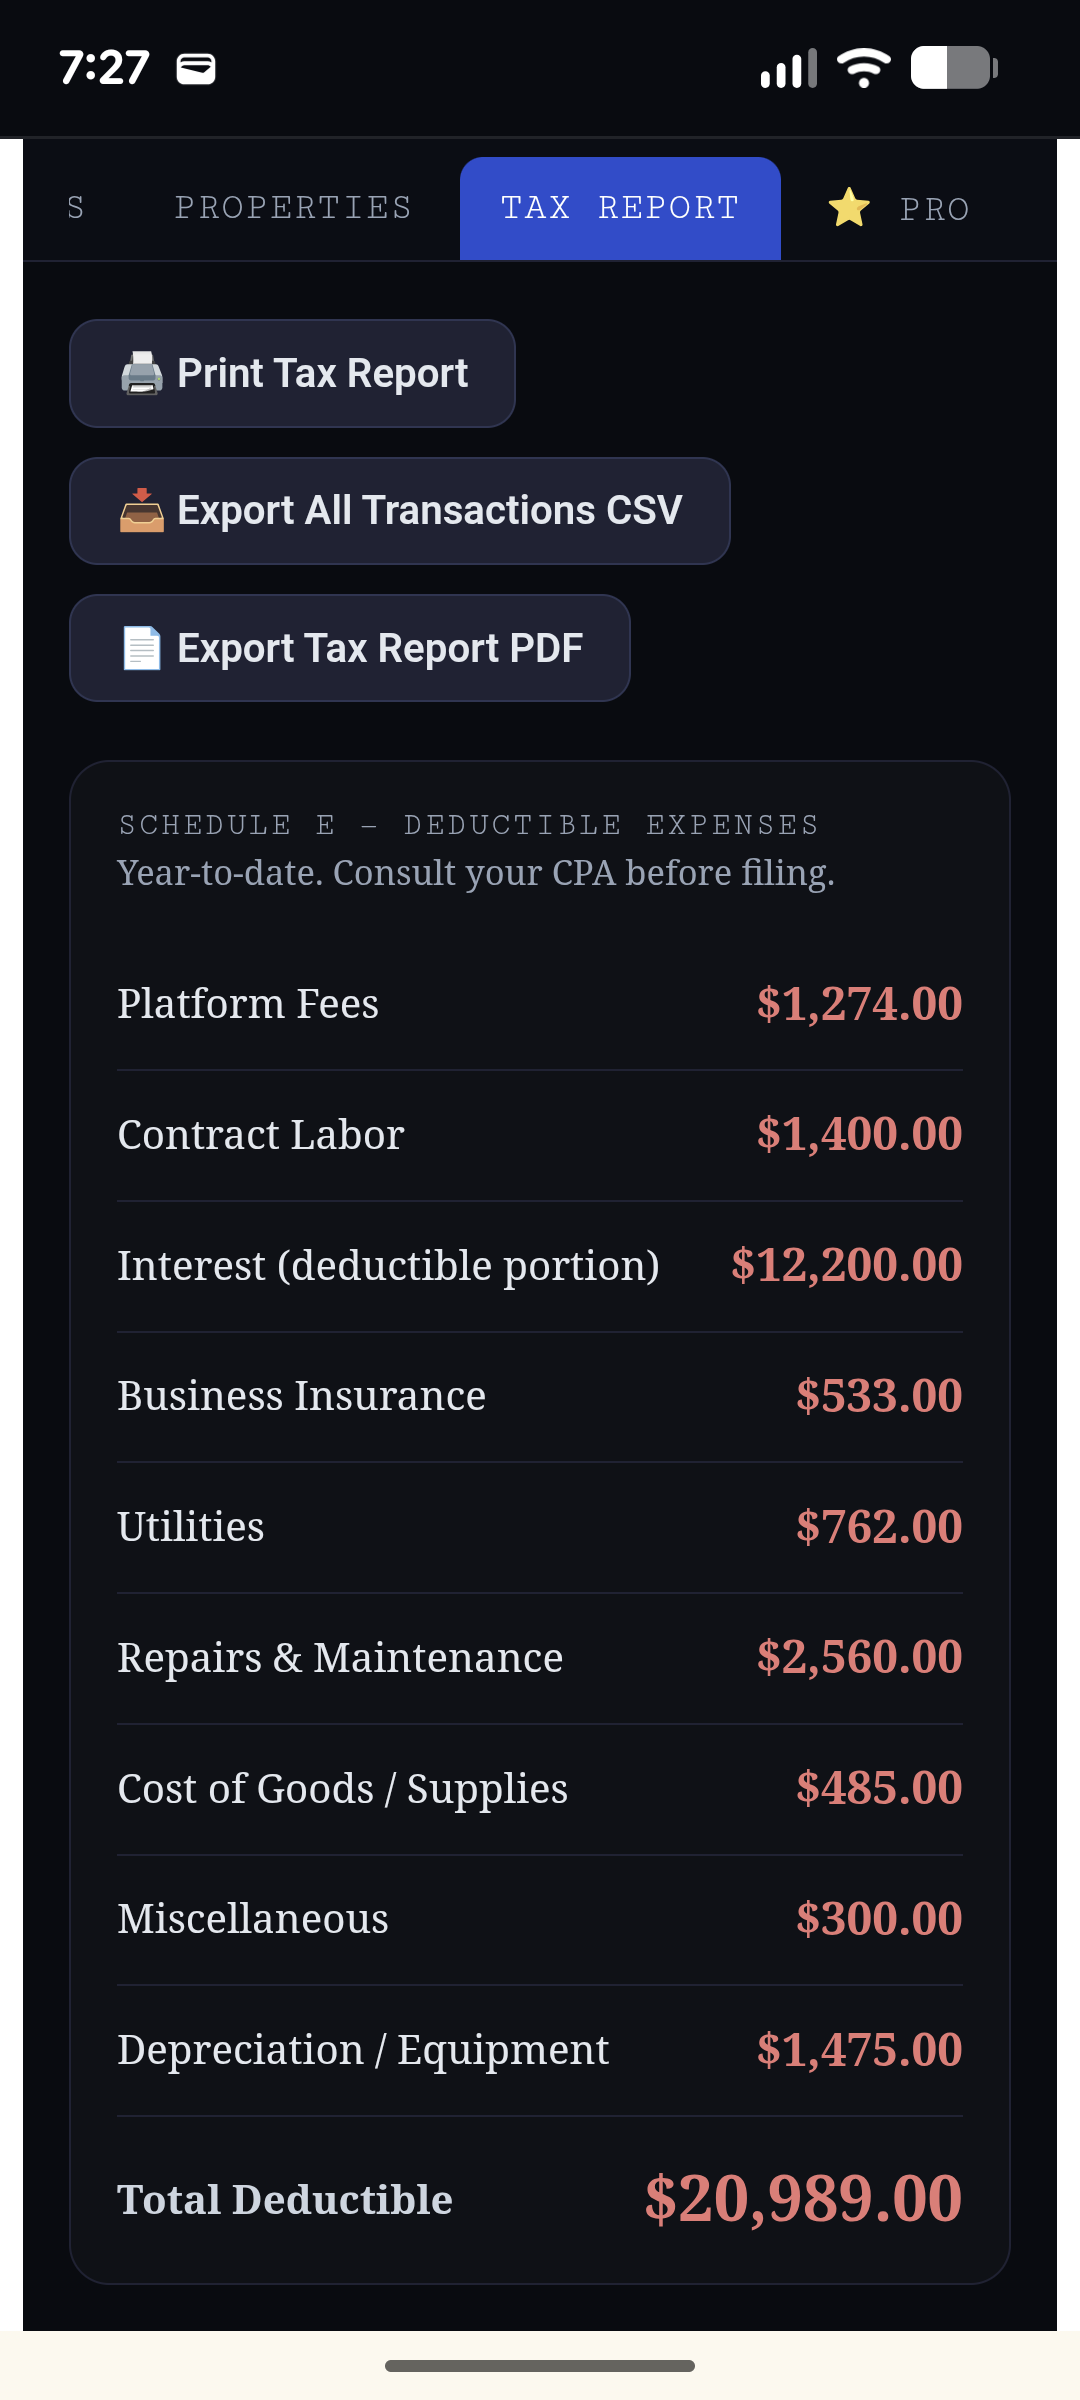Tap the home indicator bar

pyautogui.click(x=540, y=2366)
